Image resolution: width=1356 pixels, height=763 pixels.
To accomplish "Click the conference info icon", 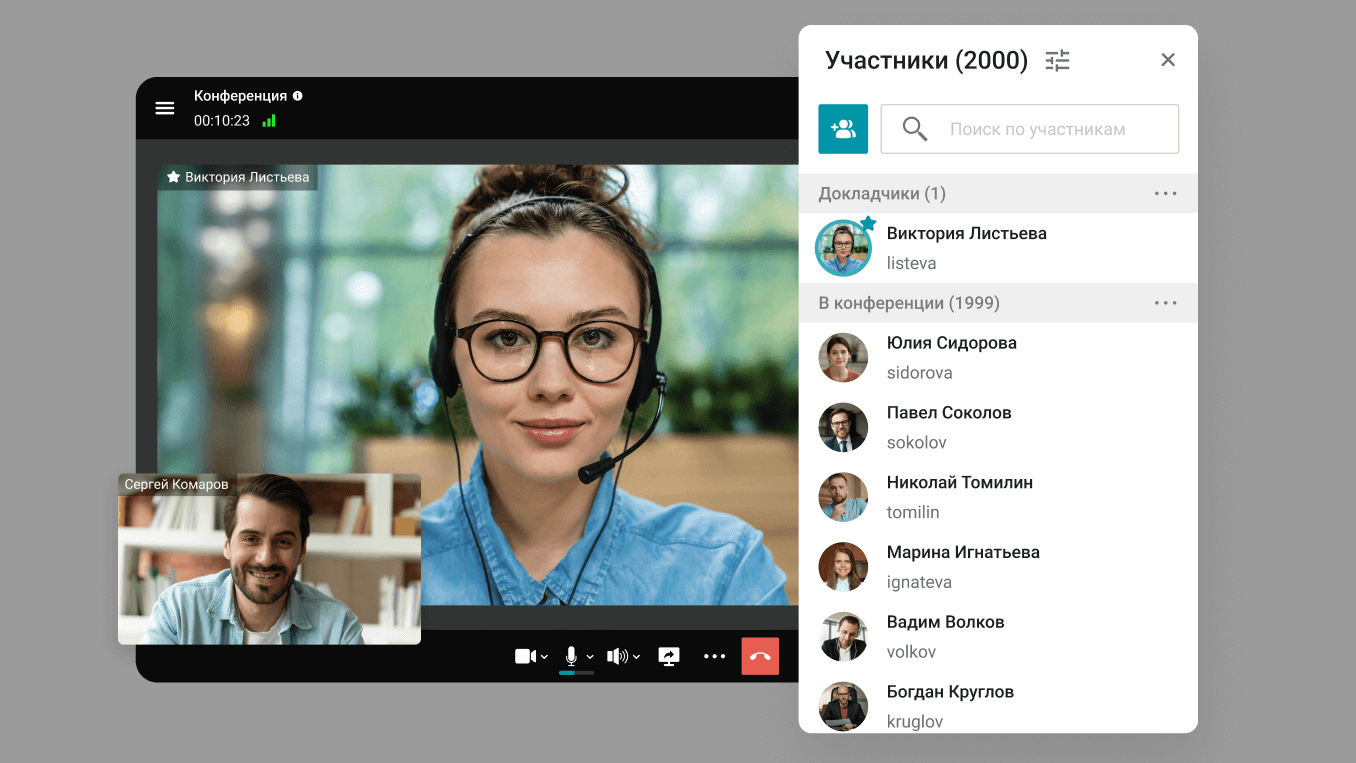I will pyautogui.click(x=297, y=96).
